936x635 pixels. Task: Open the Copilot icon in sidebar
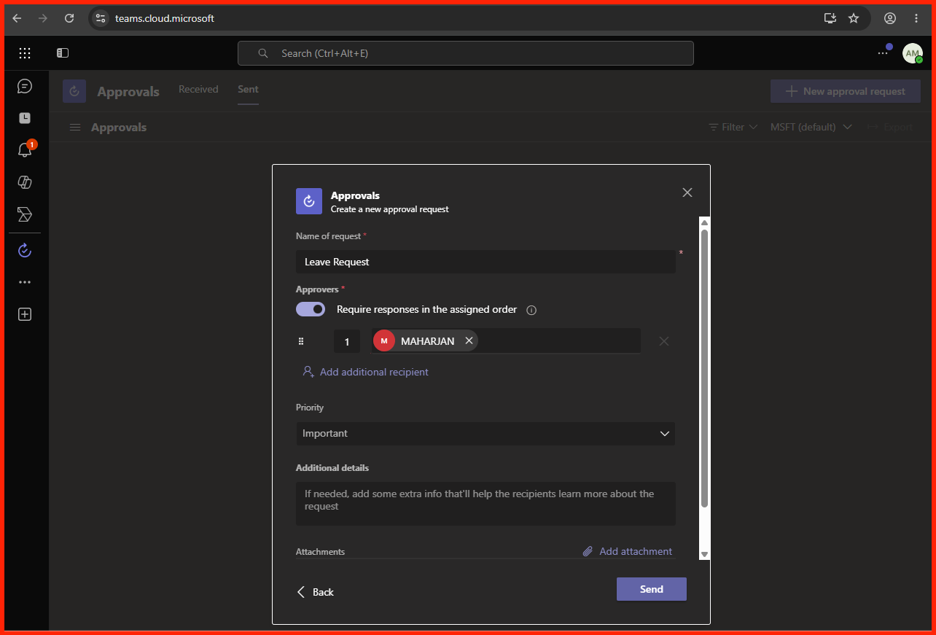click(x=24, y=183)
